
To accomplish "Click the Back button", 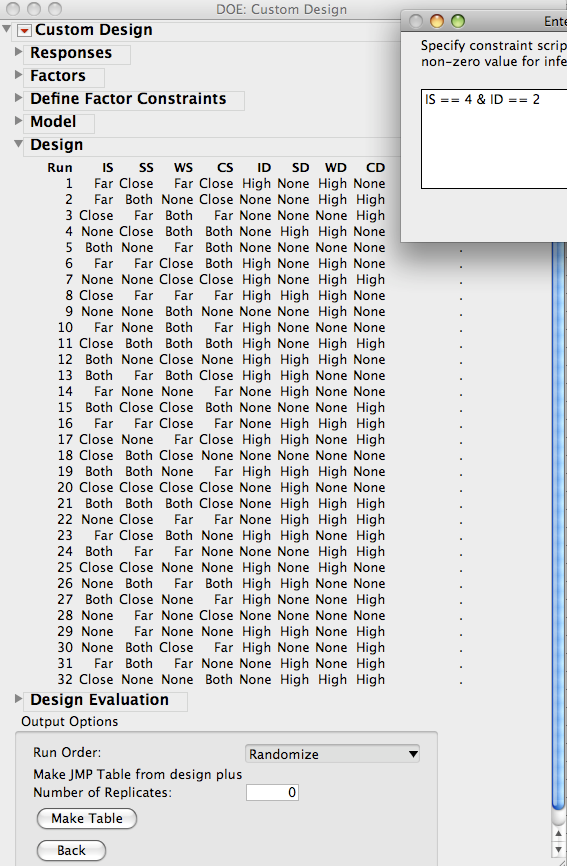I will pyautogui.click(x=71, y=851).
